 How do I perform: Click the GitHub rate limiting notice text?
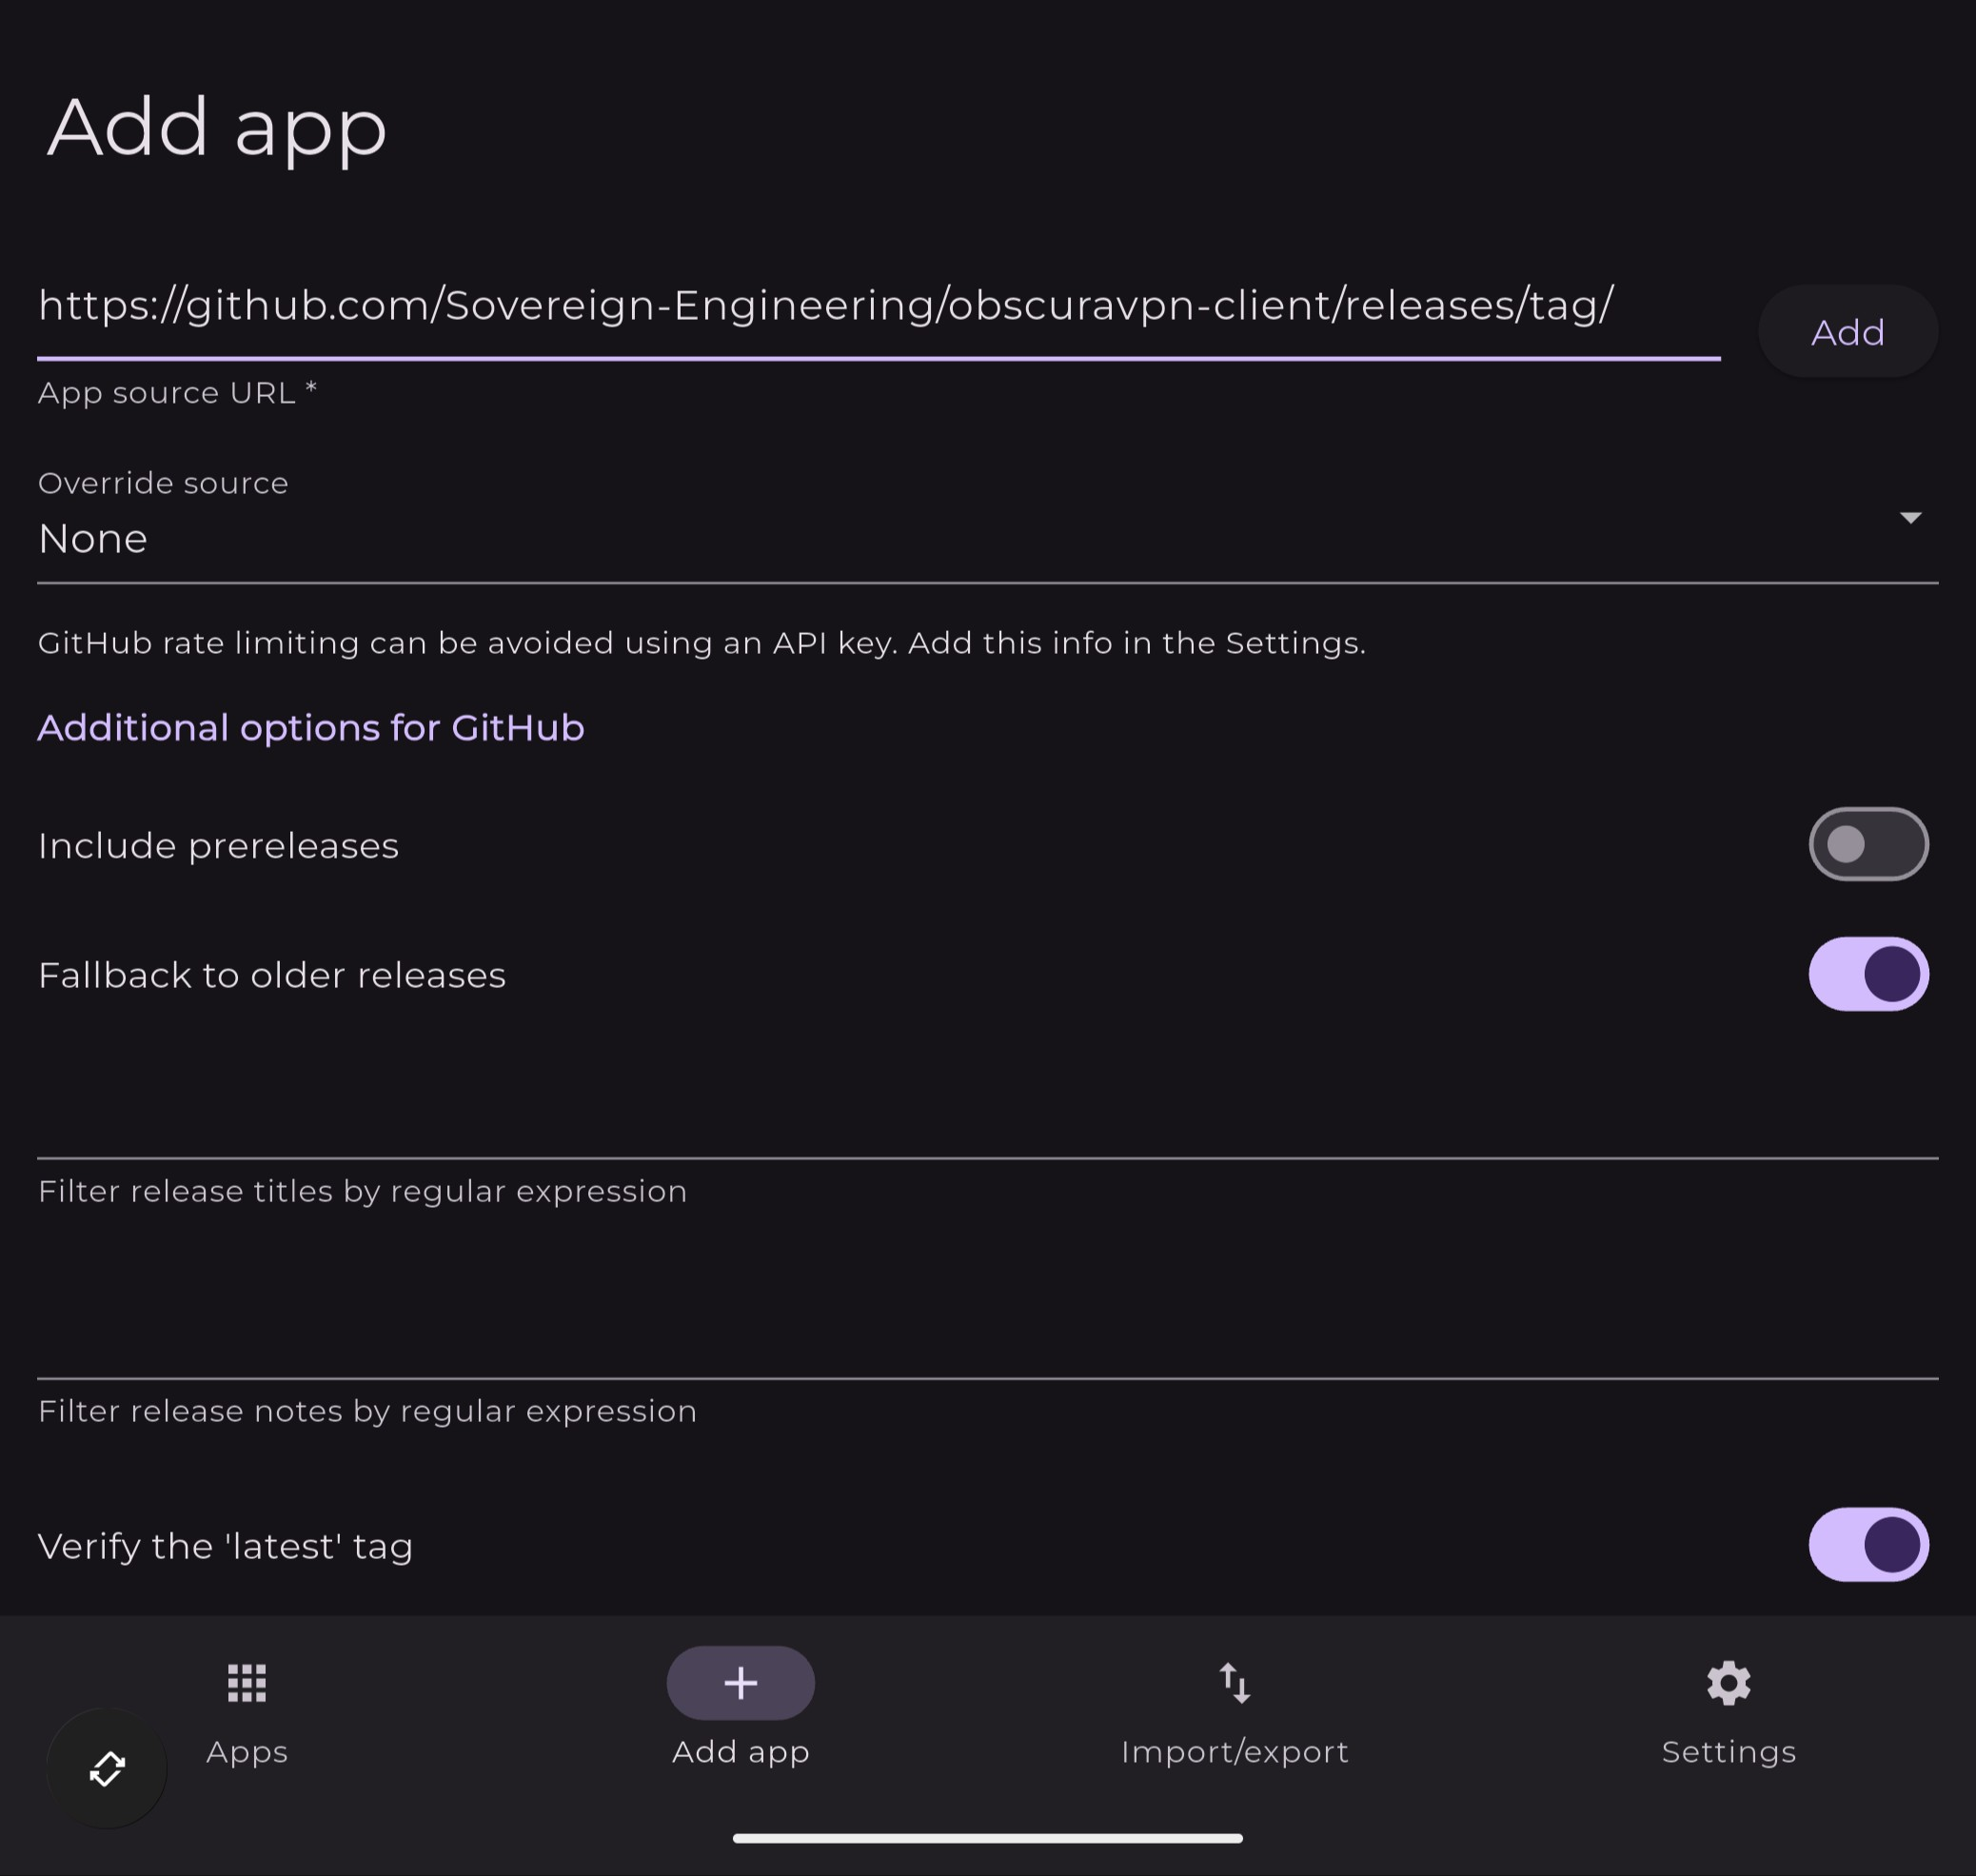702,643
